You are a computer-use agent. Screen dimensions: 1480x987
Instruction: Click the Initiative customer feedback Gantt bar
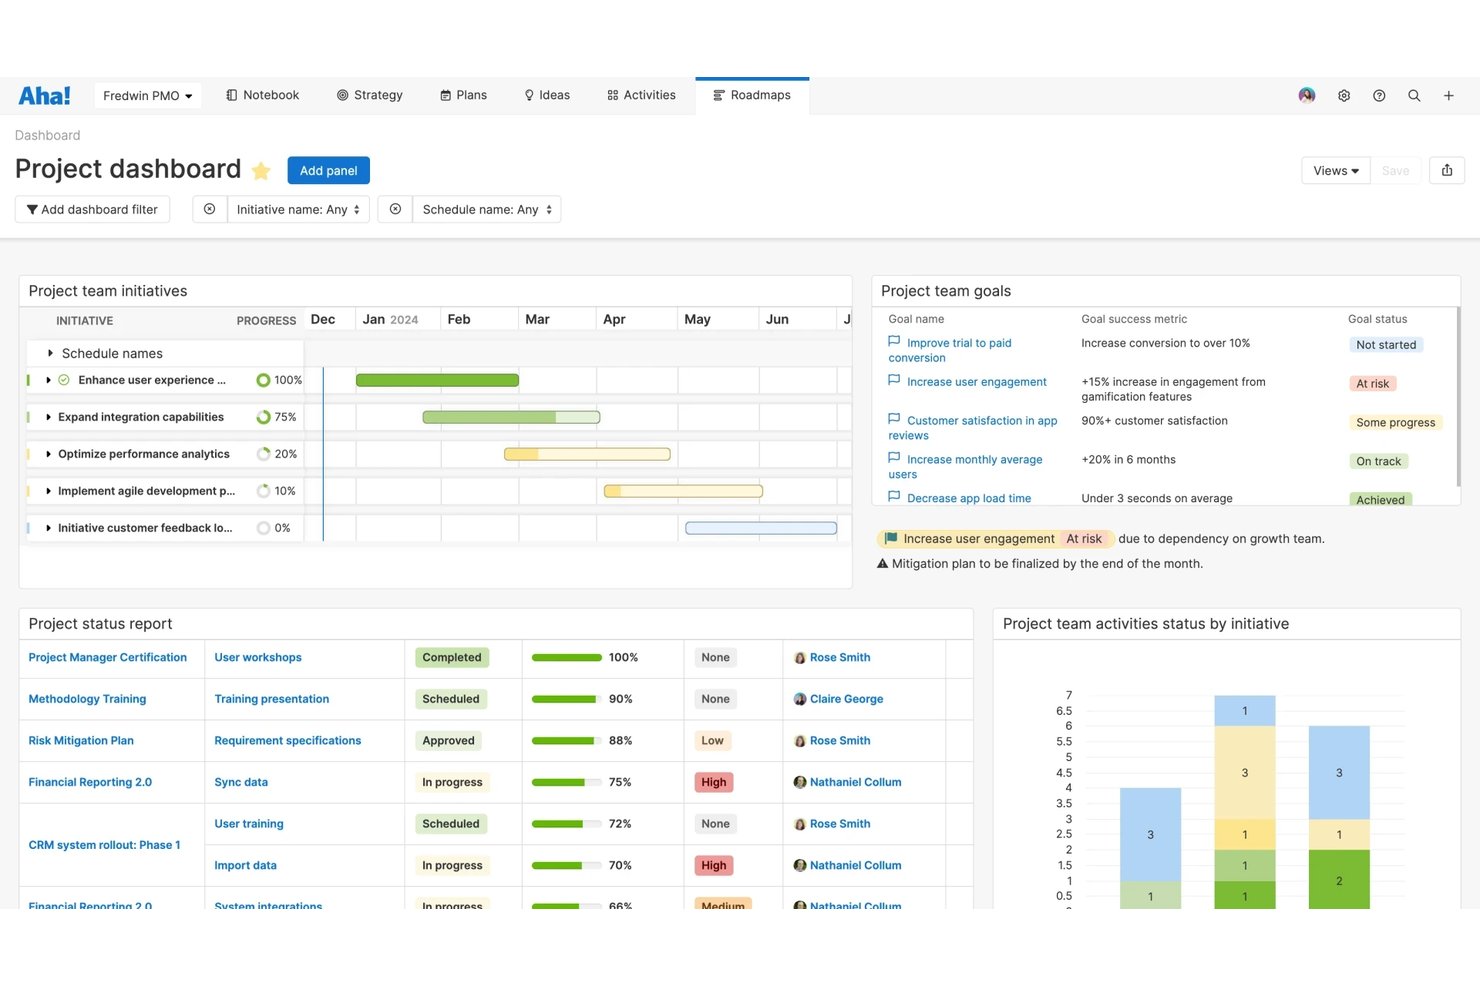pyautogui.click(x=761, y=528)
